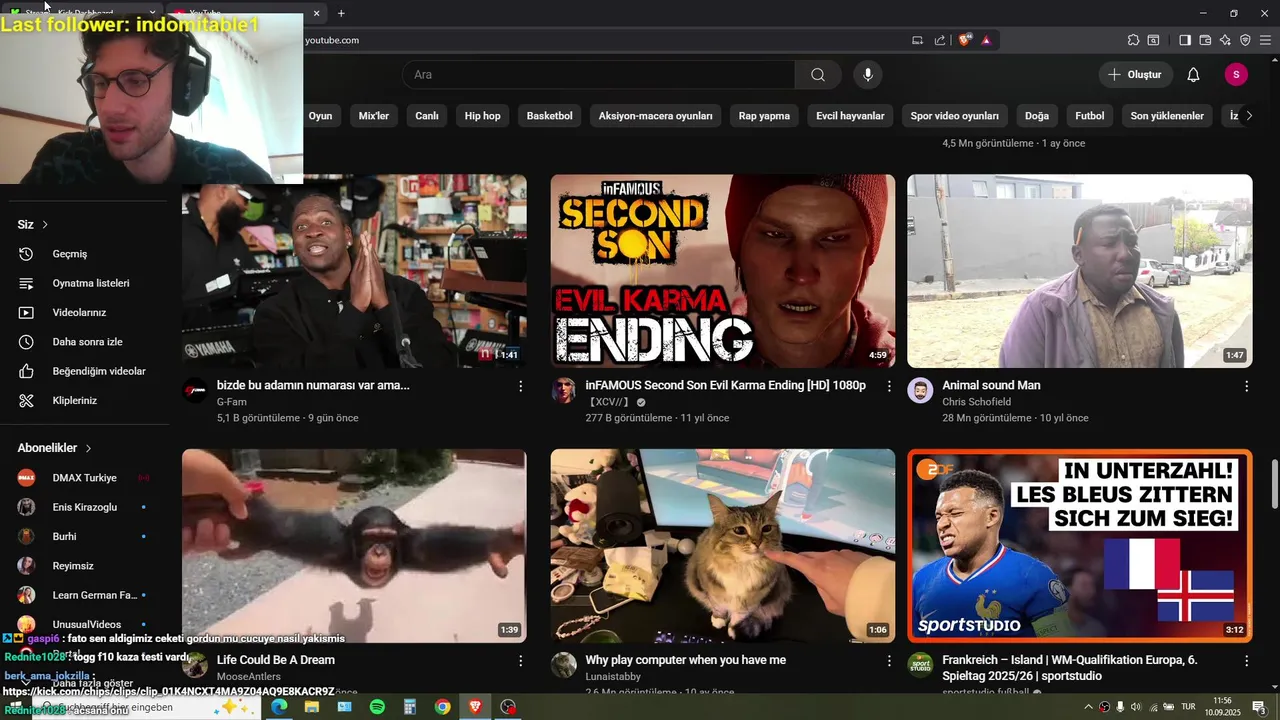Select the Doğa chip
This screenshot has width=1280, height=720.
pos(1037,116)
